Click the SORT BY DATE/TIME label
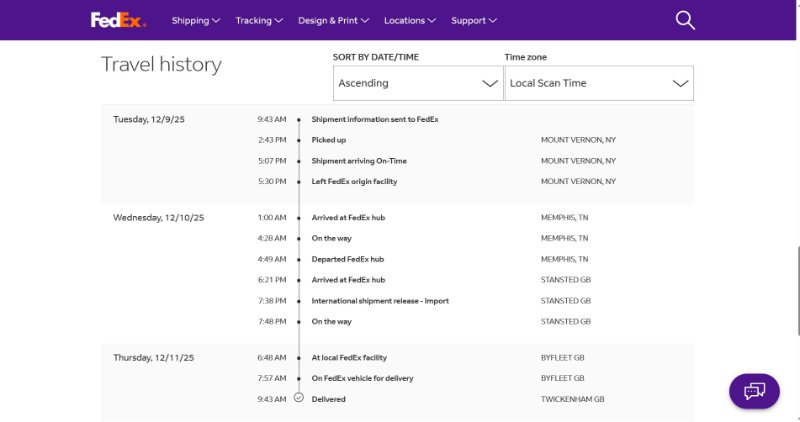 (x=376, y=57)
